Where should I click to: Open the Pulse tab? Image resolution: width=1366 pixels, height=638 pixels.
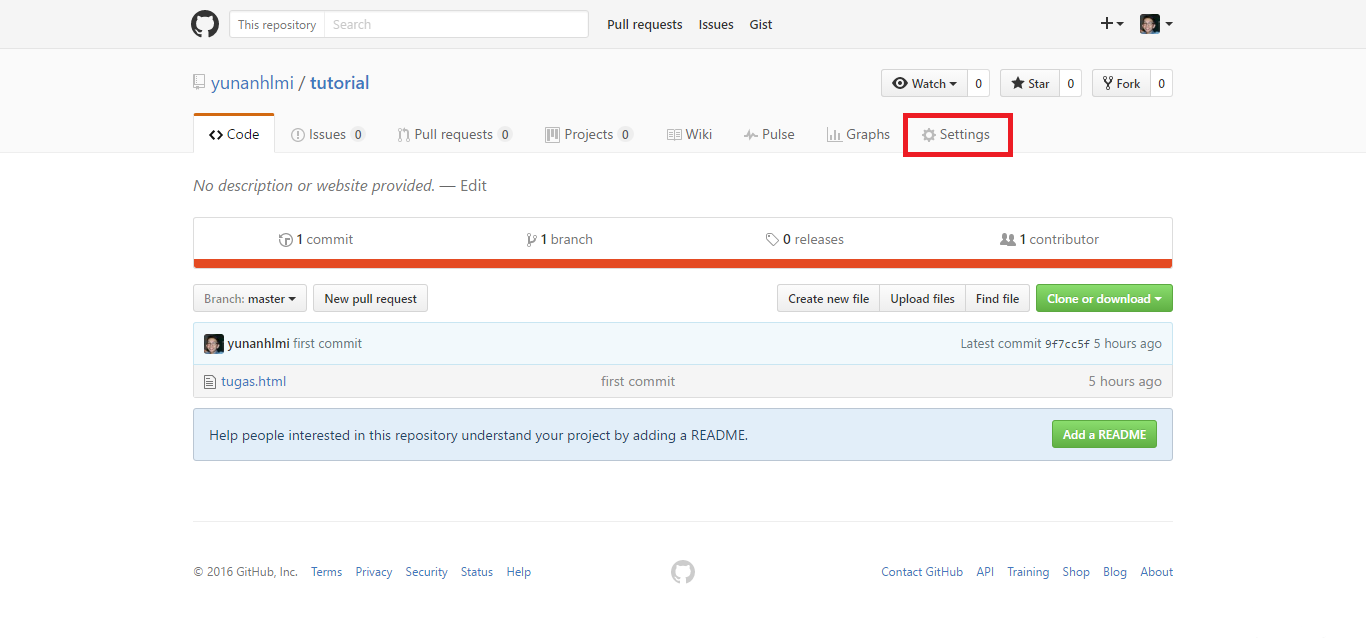tap(769, 134)
